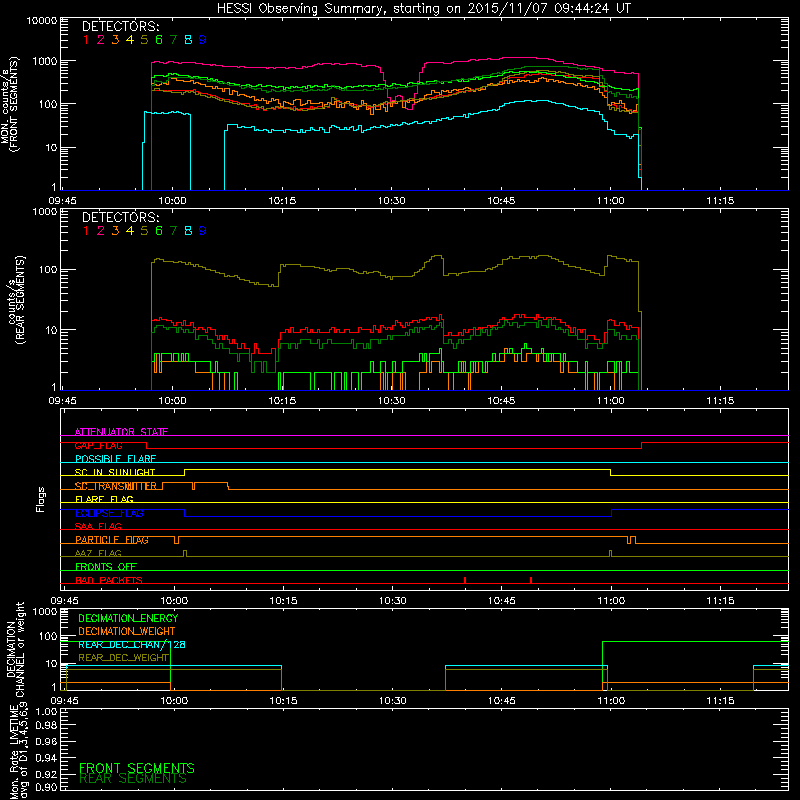Screen dimensions: 800x800
Task: Click 10:30 time label under front segments plot
Action: click(x=392, y=201)
